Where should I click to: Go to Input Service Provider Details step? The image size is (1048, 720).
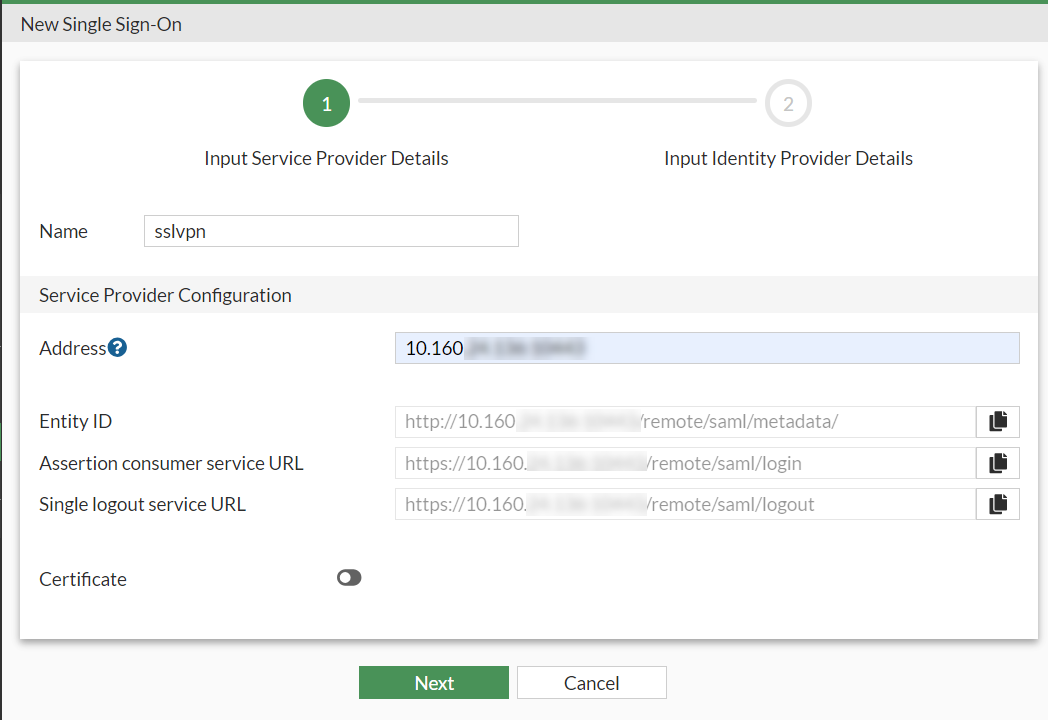(x=326, y=158)
